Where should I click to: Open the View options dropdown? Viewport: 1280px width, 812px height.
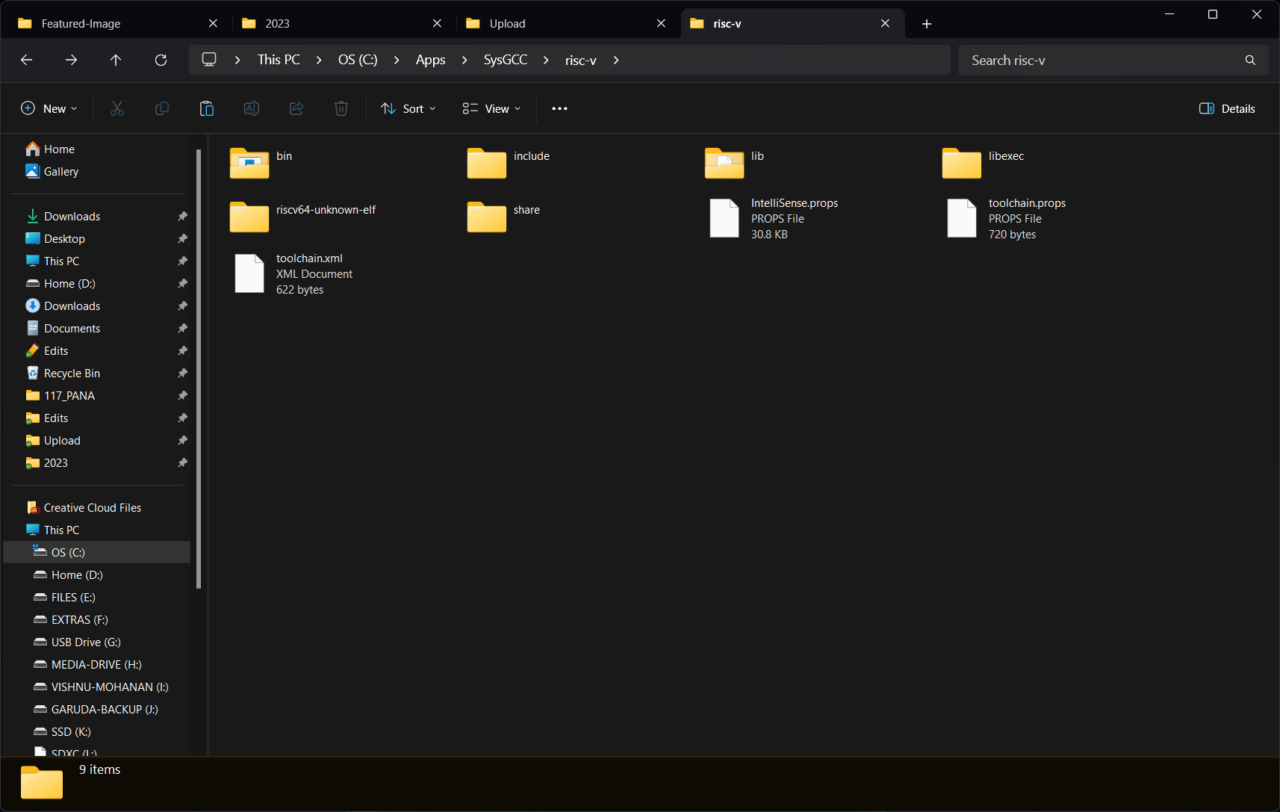(491, 108)
